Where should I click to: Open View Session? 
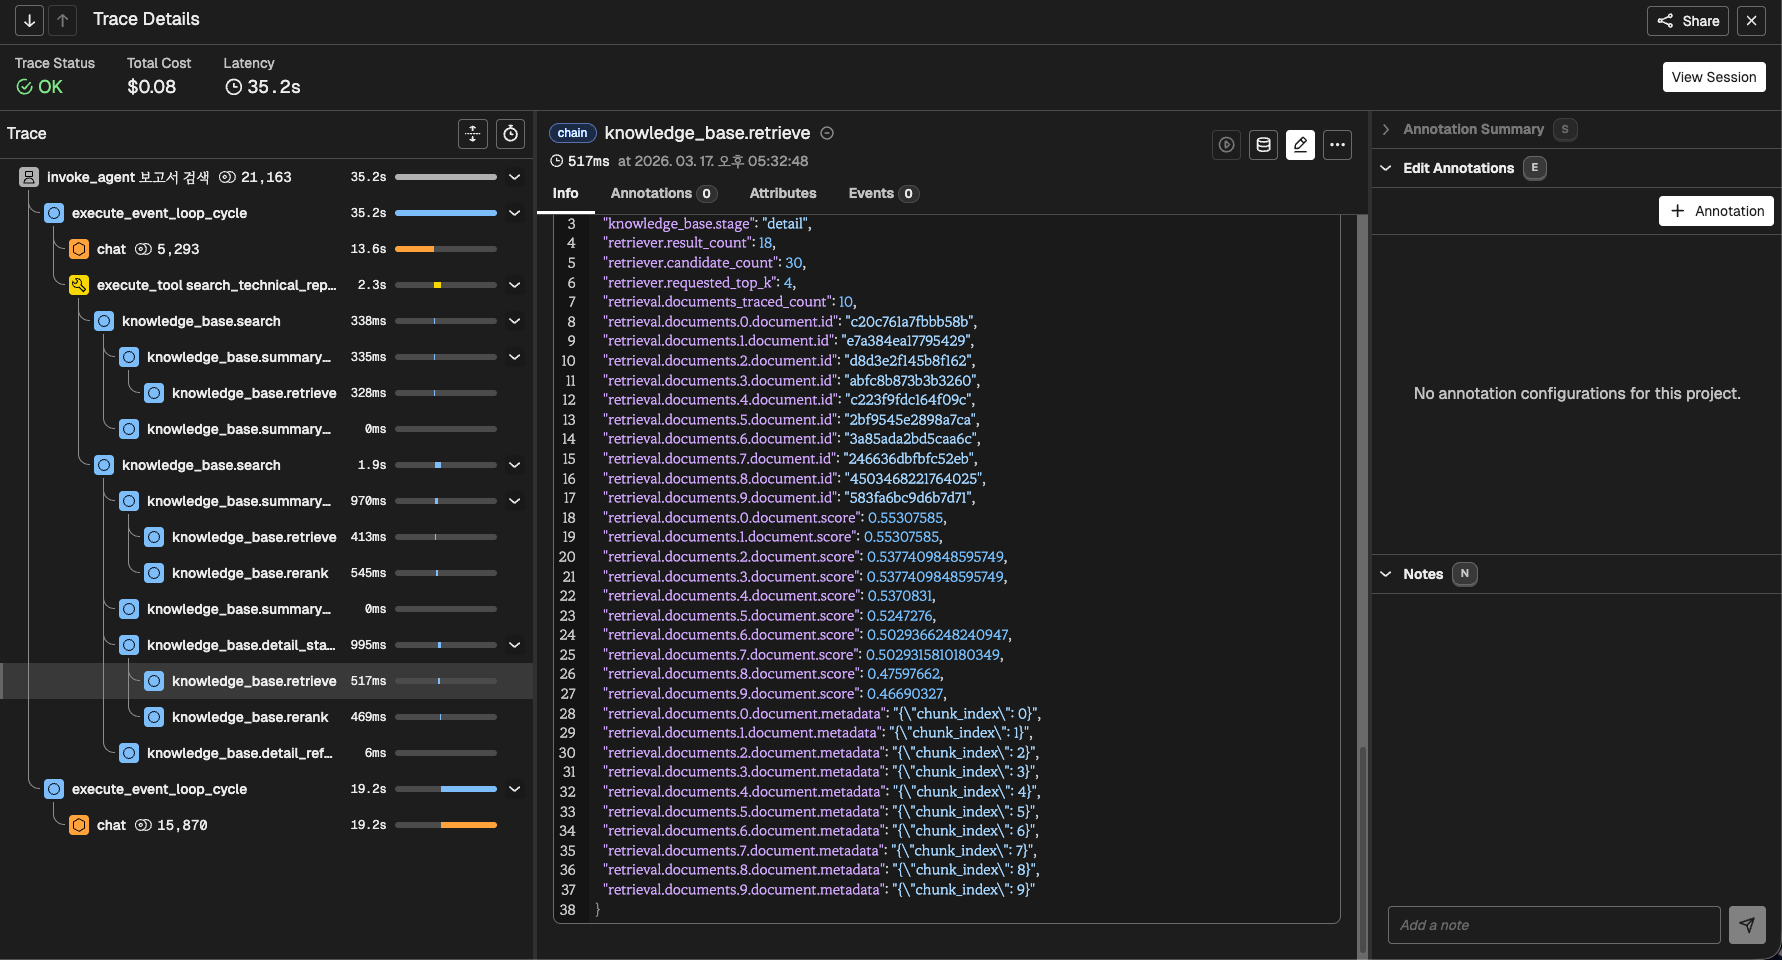coord(1714,77)
